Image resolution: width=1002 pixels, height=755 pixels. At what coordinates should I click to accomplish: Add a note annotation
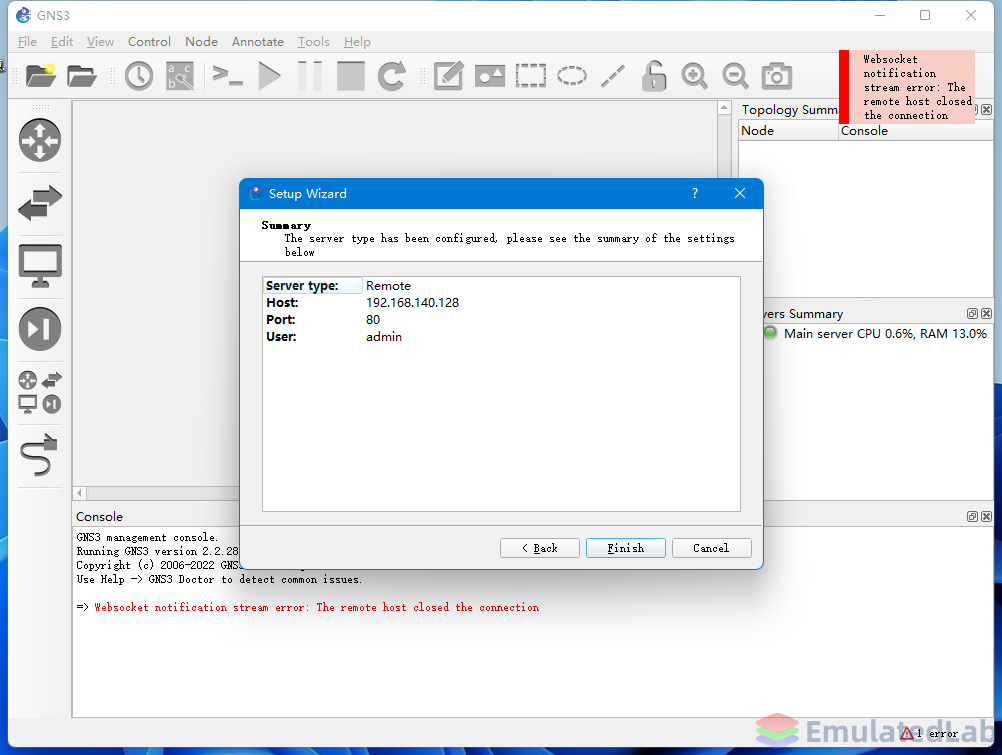[449, 76]
